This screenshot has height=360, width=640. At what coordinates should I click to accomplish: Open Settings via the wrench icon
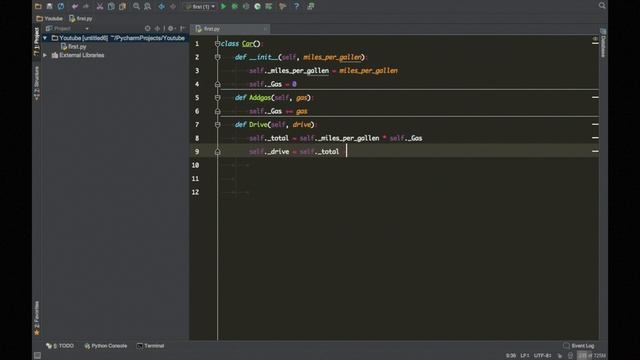coord(282,6)
